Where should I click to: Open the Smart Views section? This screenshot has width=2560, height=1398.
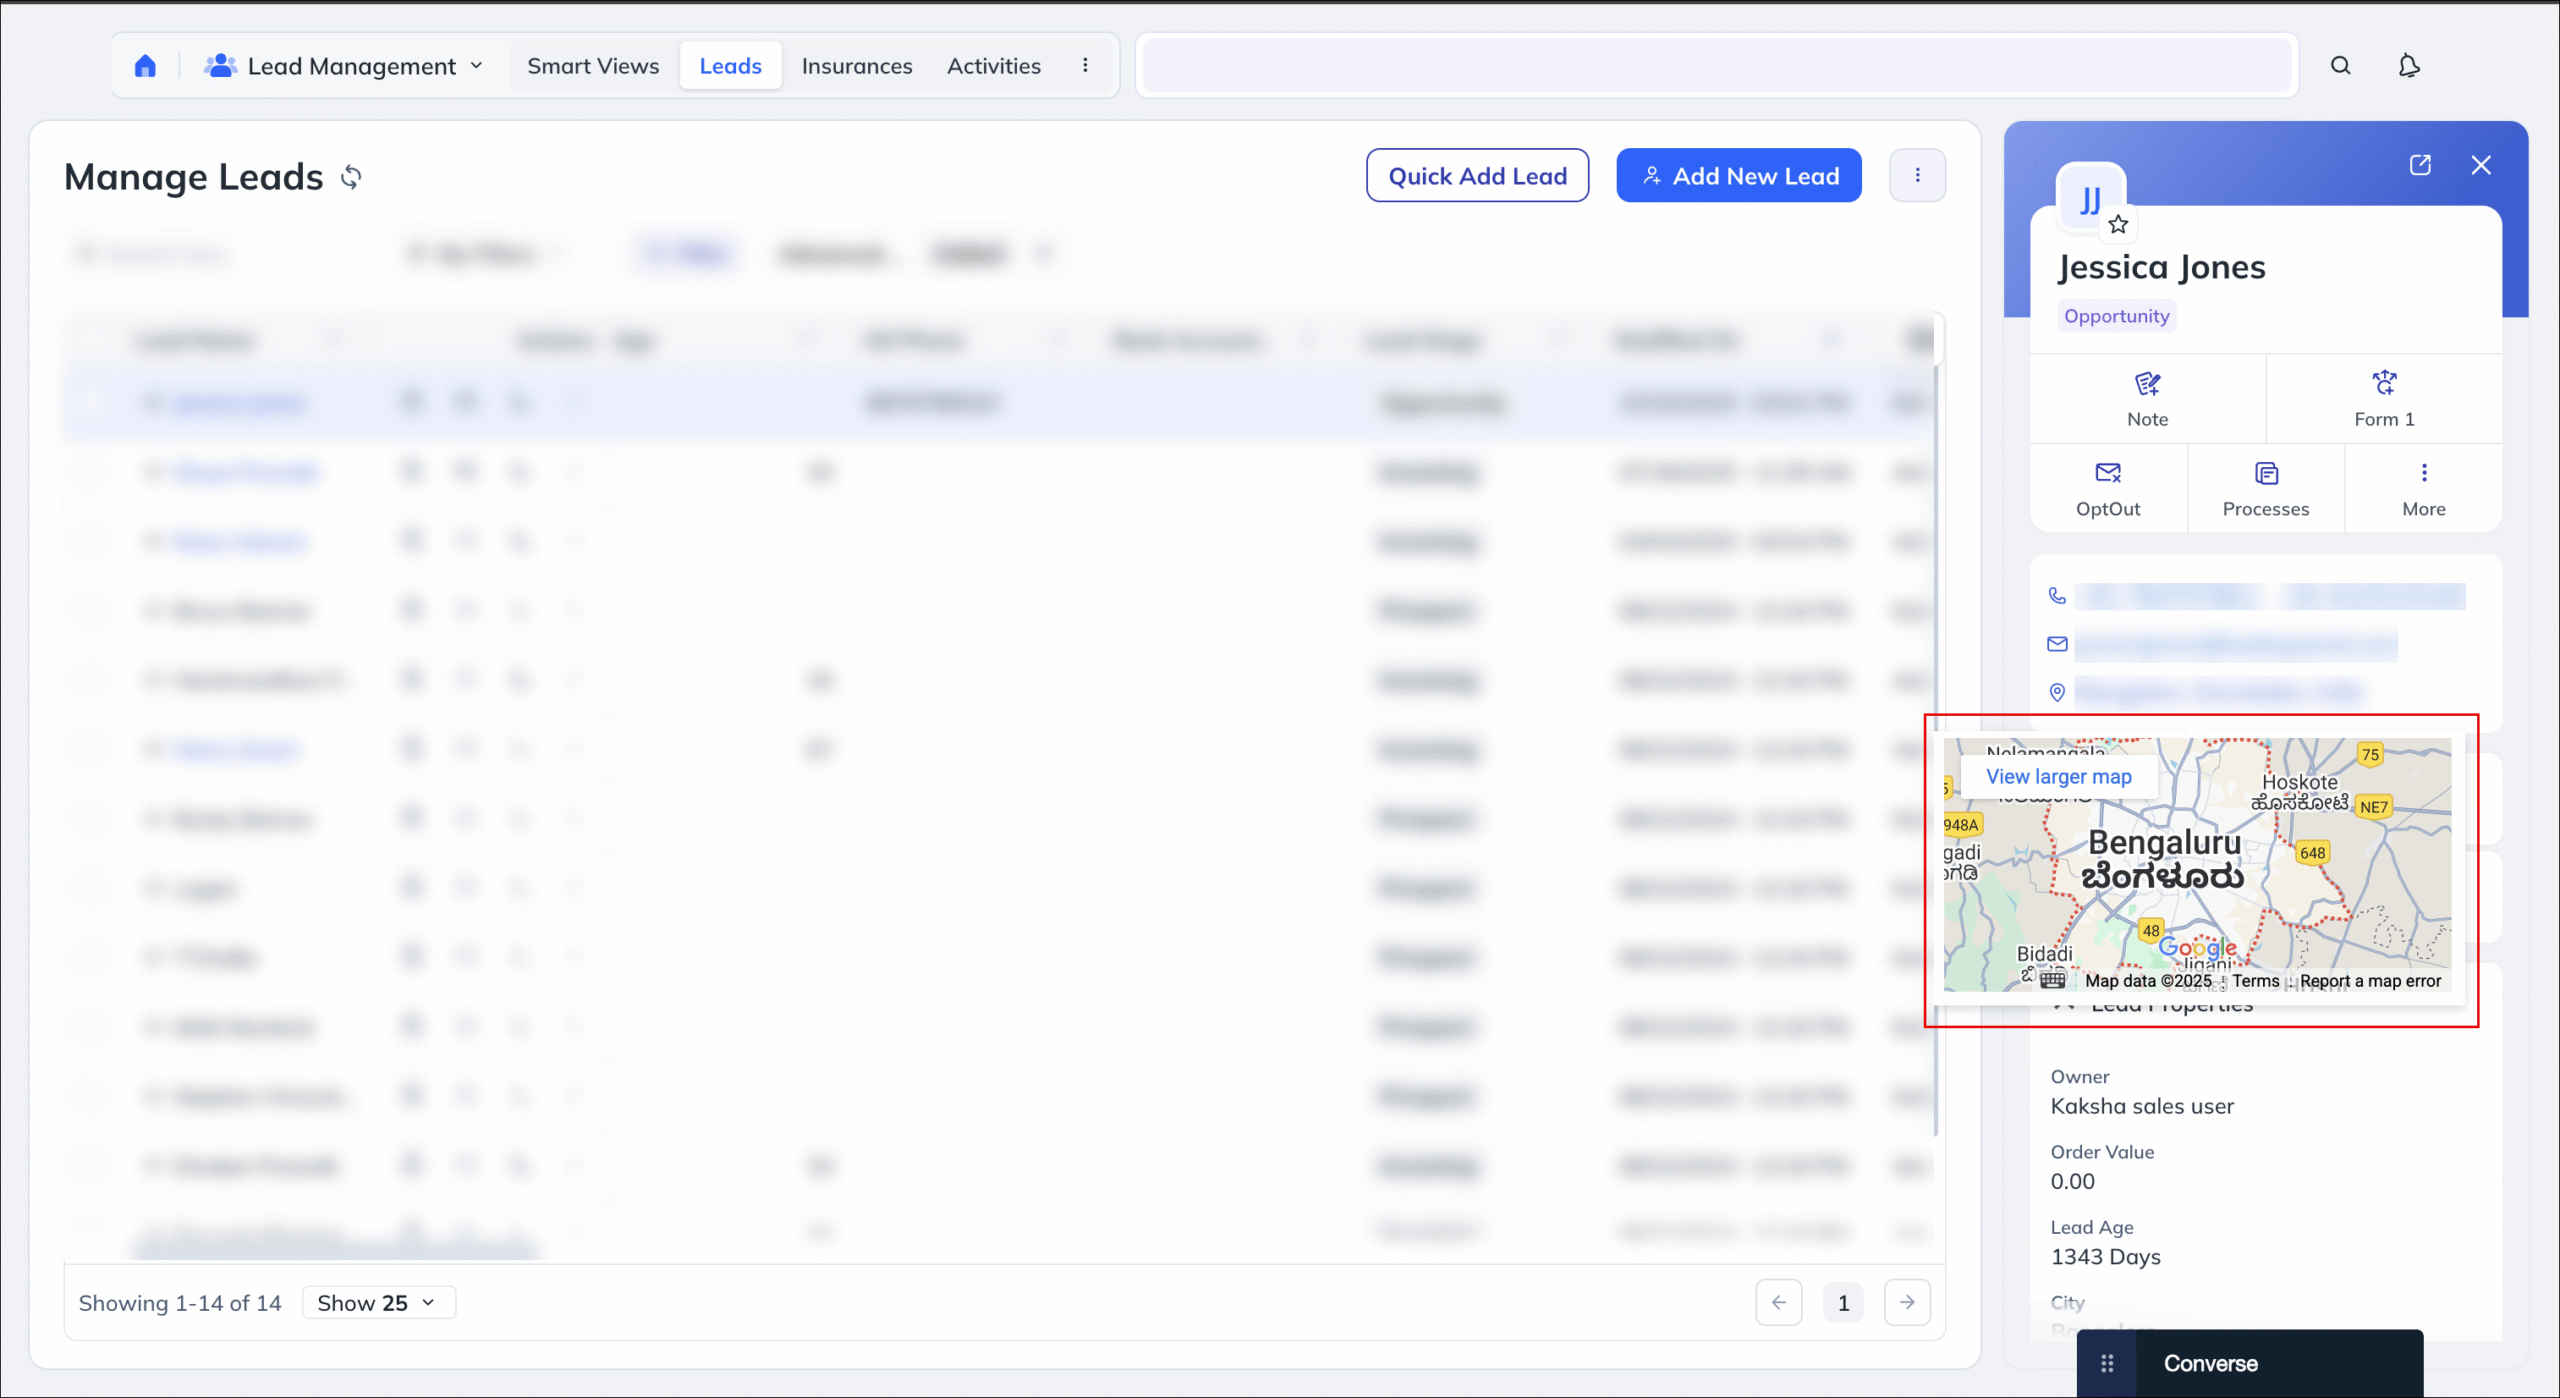pos(592,65)
